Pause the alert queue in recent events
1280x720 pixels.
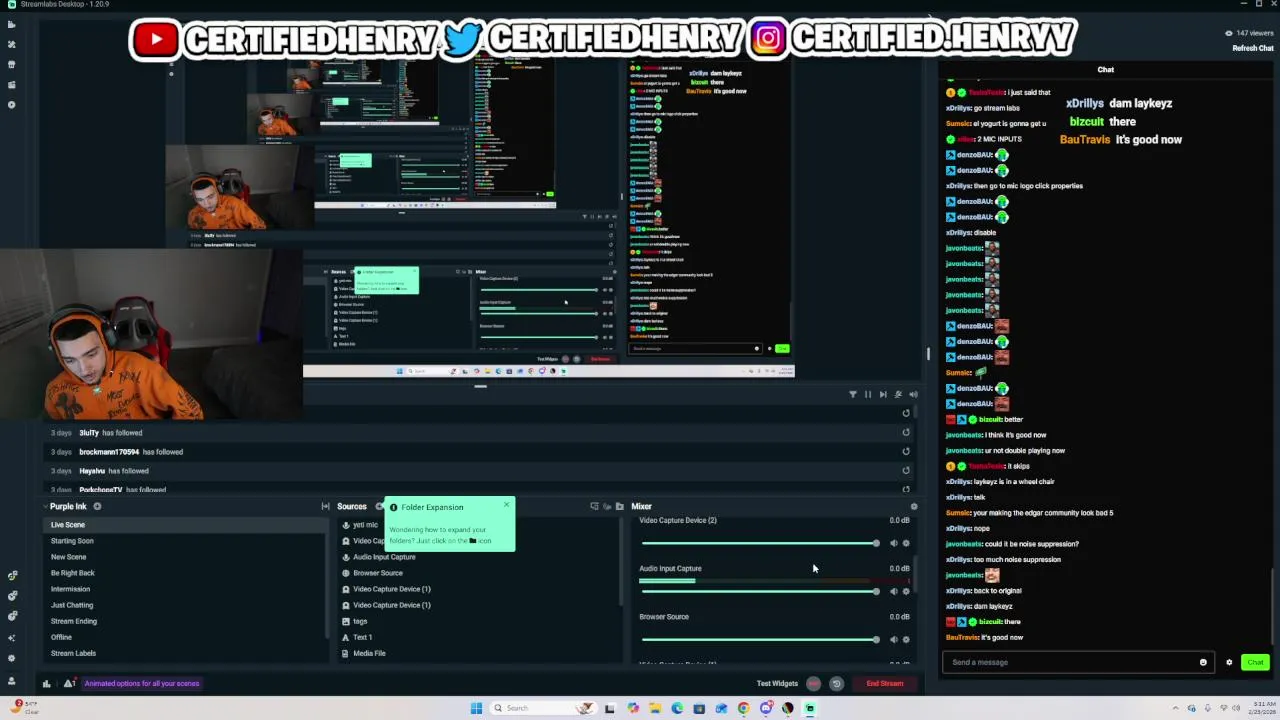868,394
